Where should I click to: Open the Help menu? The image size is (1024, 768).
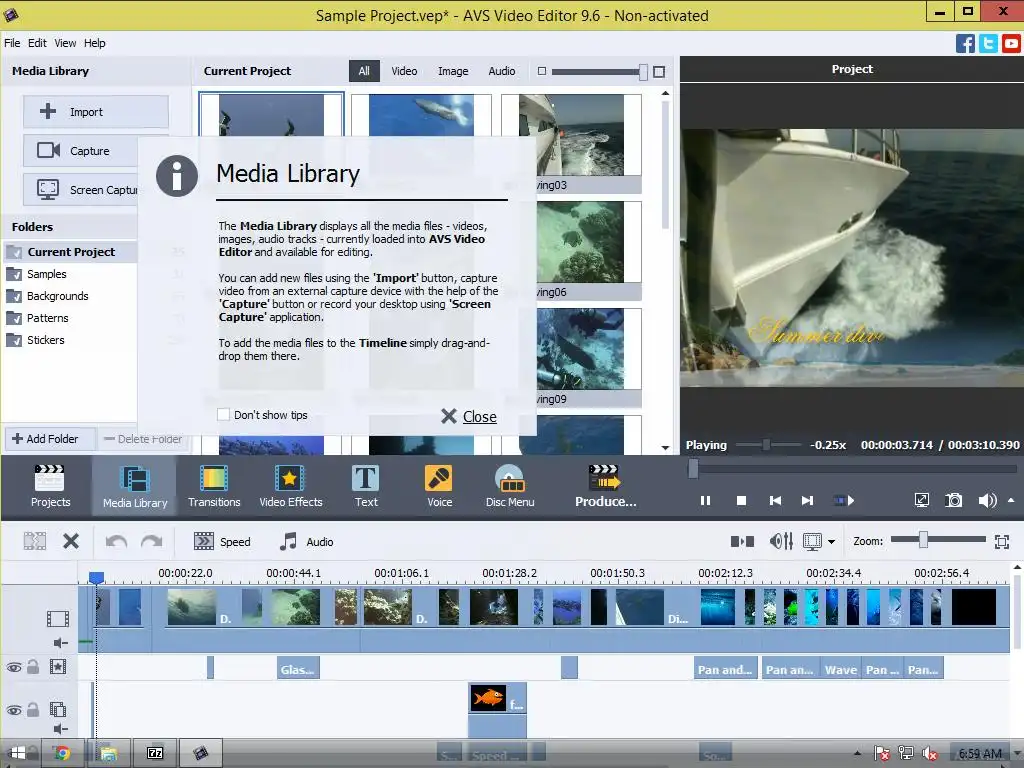(x=95, y=43)
